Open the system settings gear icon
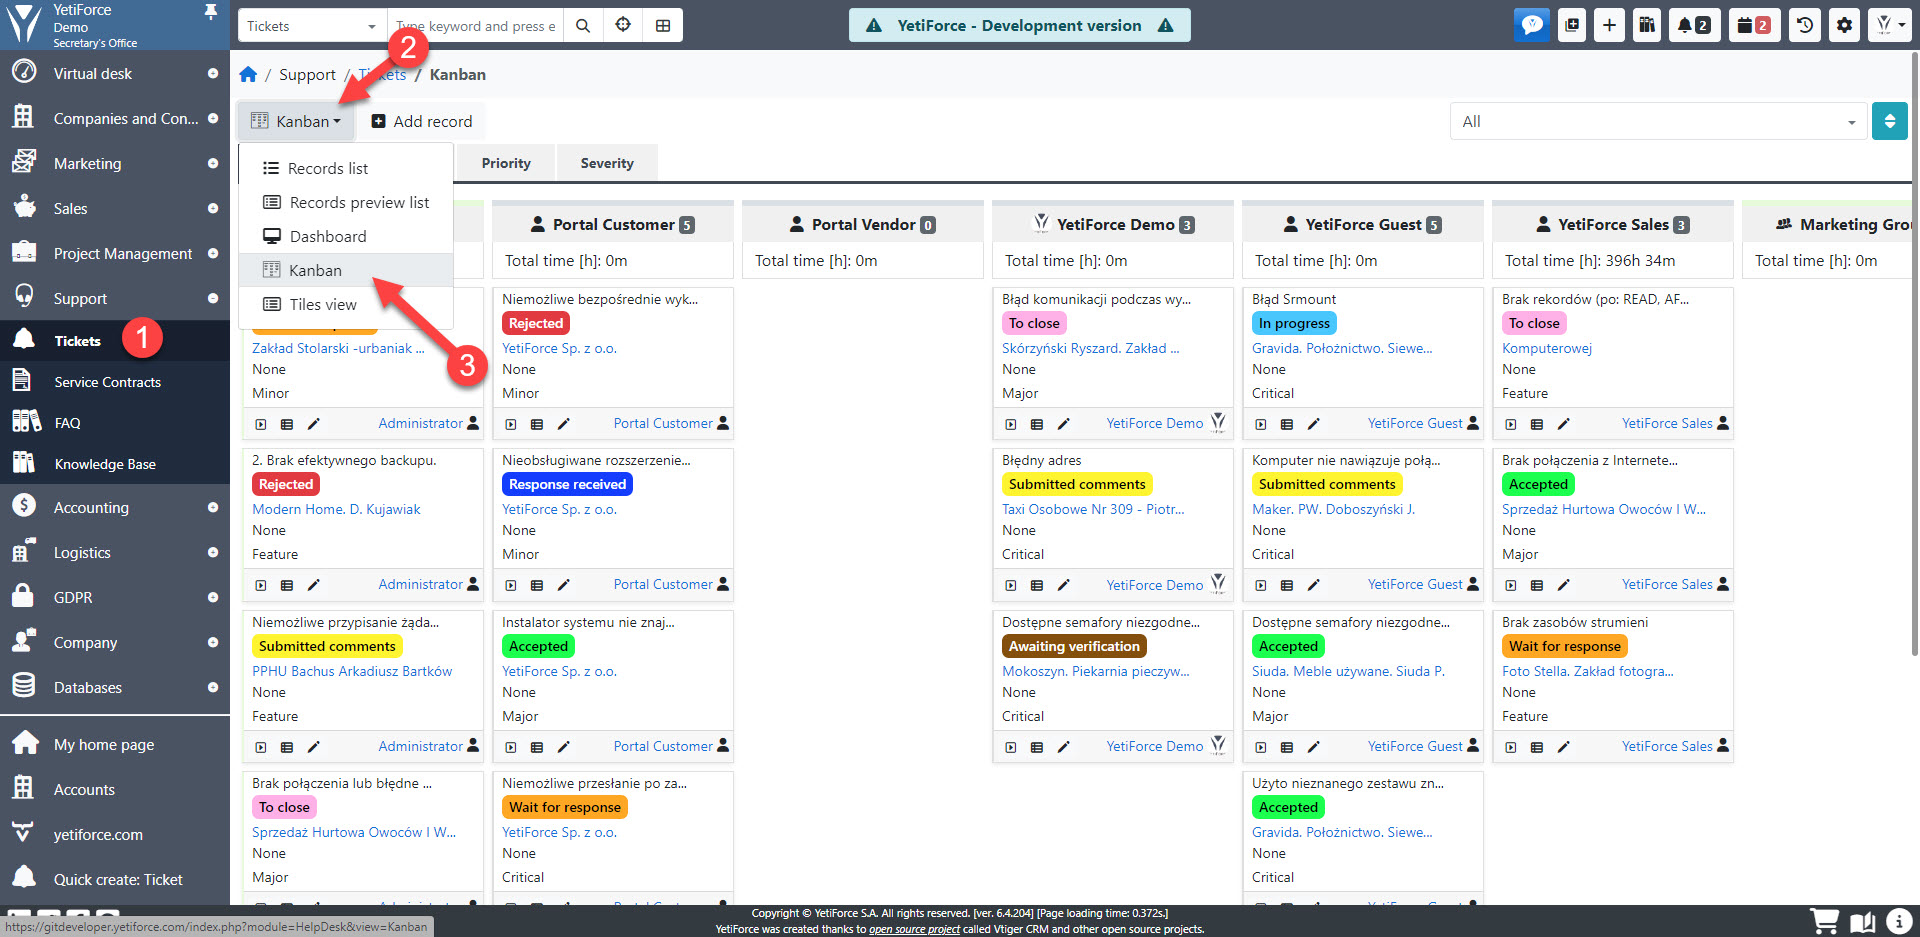1920x937 pixels. (x=1844, y=25)
